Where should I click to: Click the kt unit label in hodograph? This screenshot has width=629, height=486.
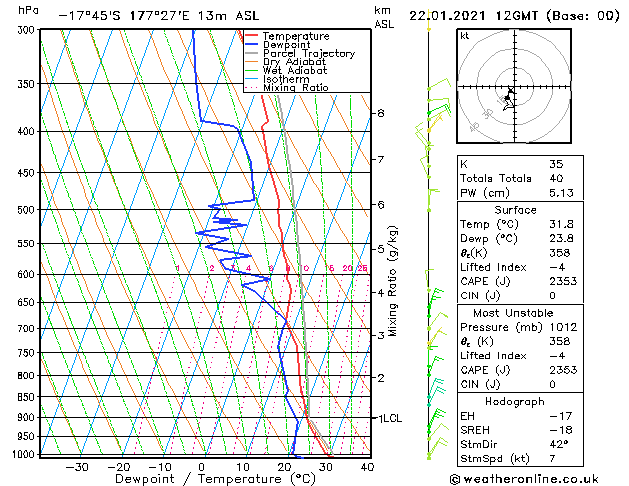[x=465, y=36]
